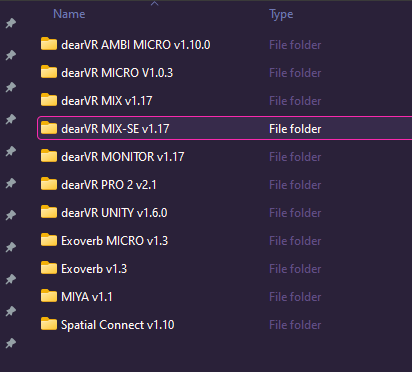Click the File folder type of Spatial Connect

coord(295,325)
